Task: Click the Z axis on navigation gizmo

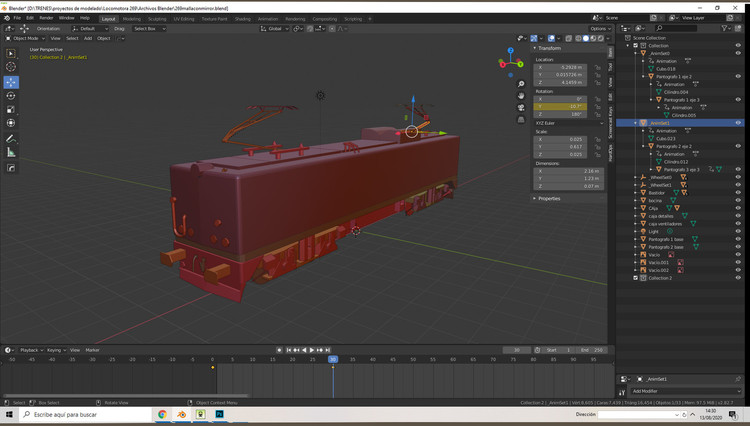Action: click(x=510, y=50)
